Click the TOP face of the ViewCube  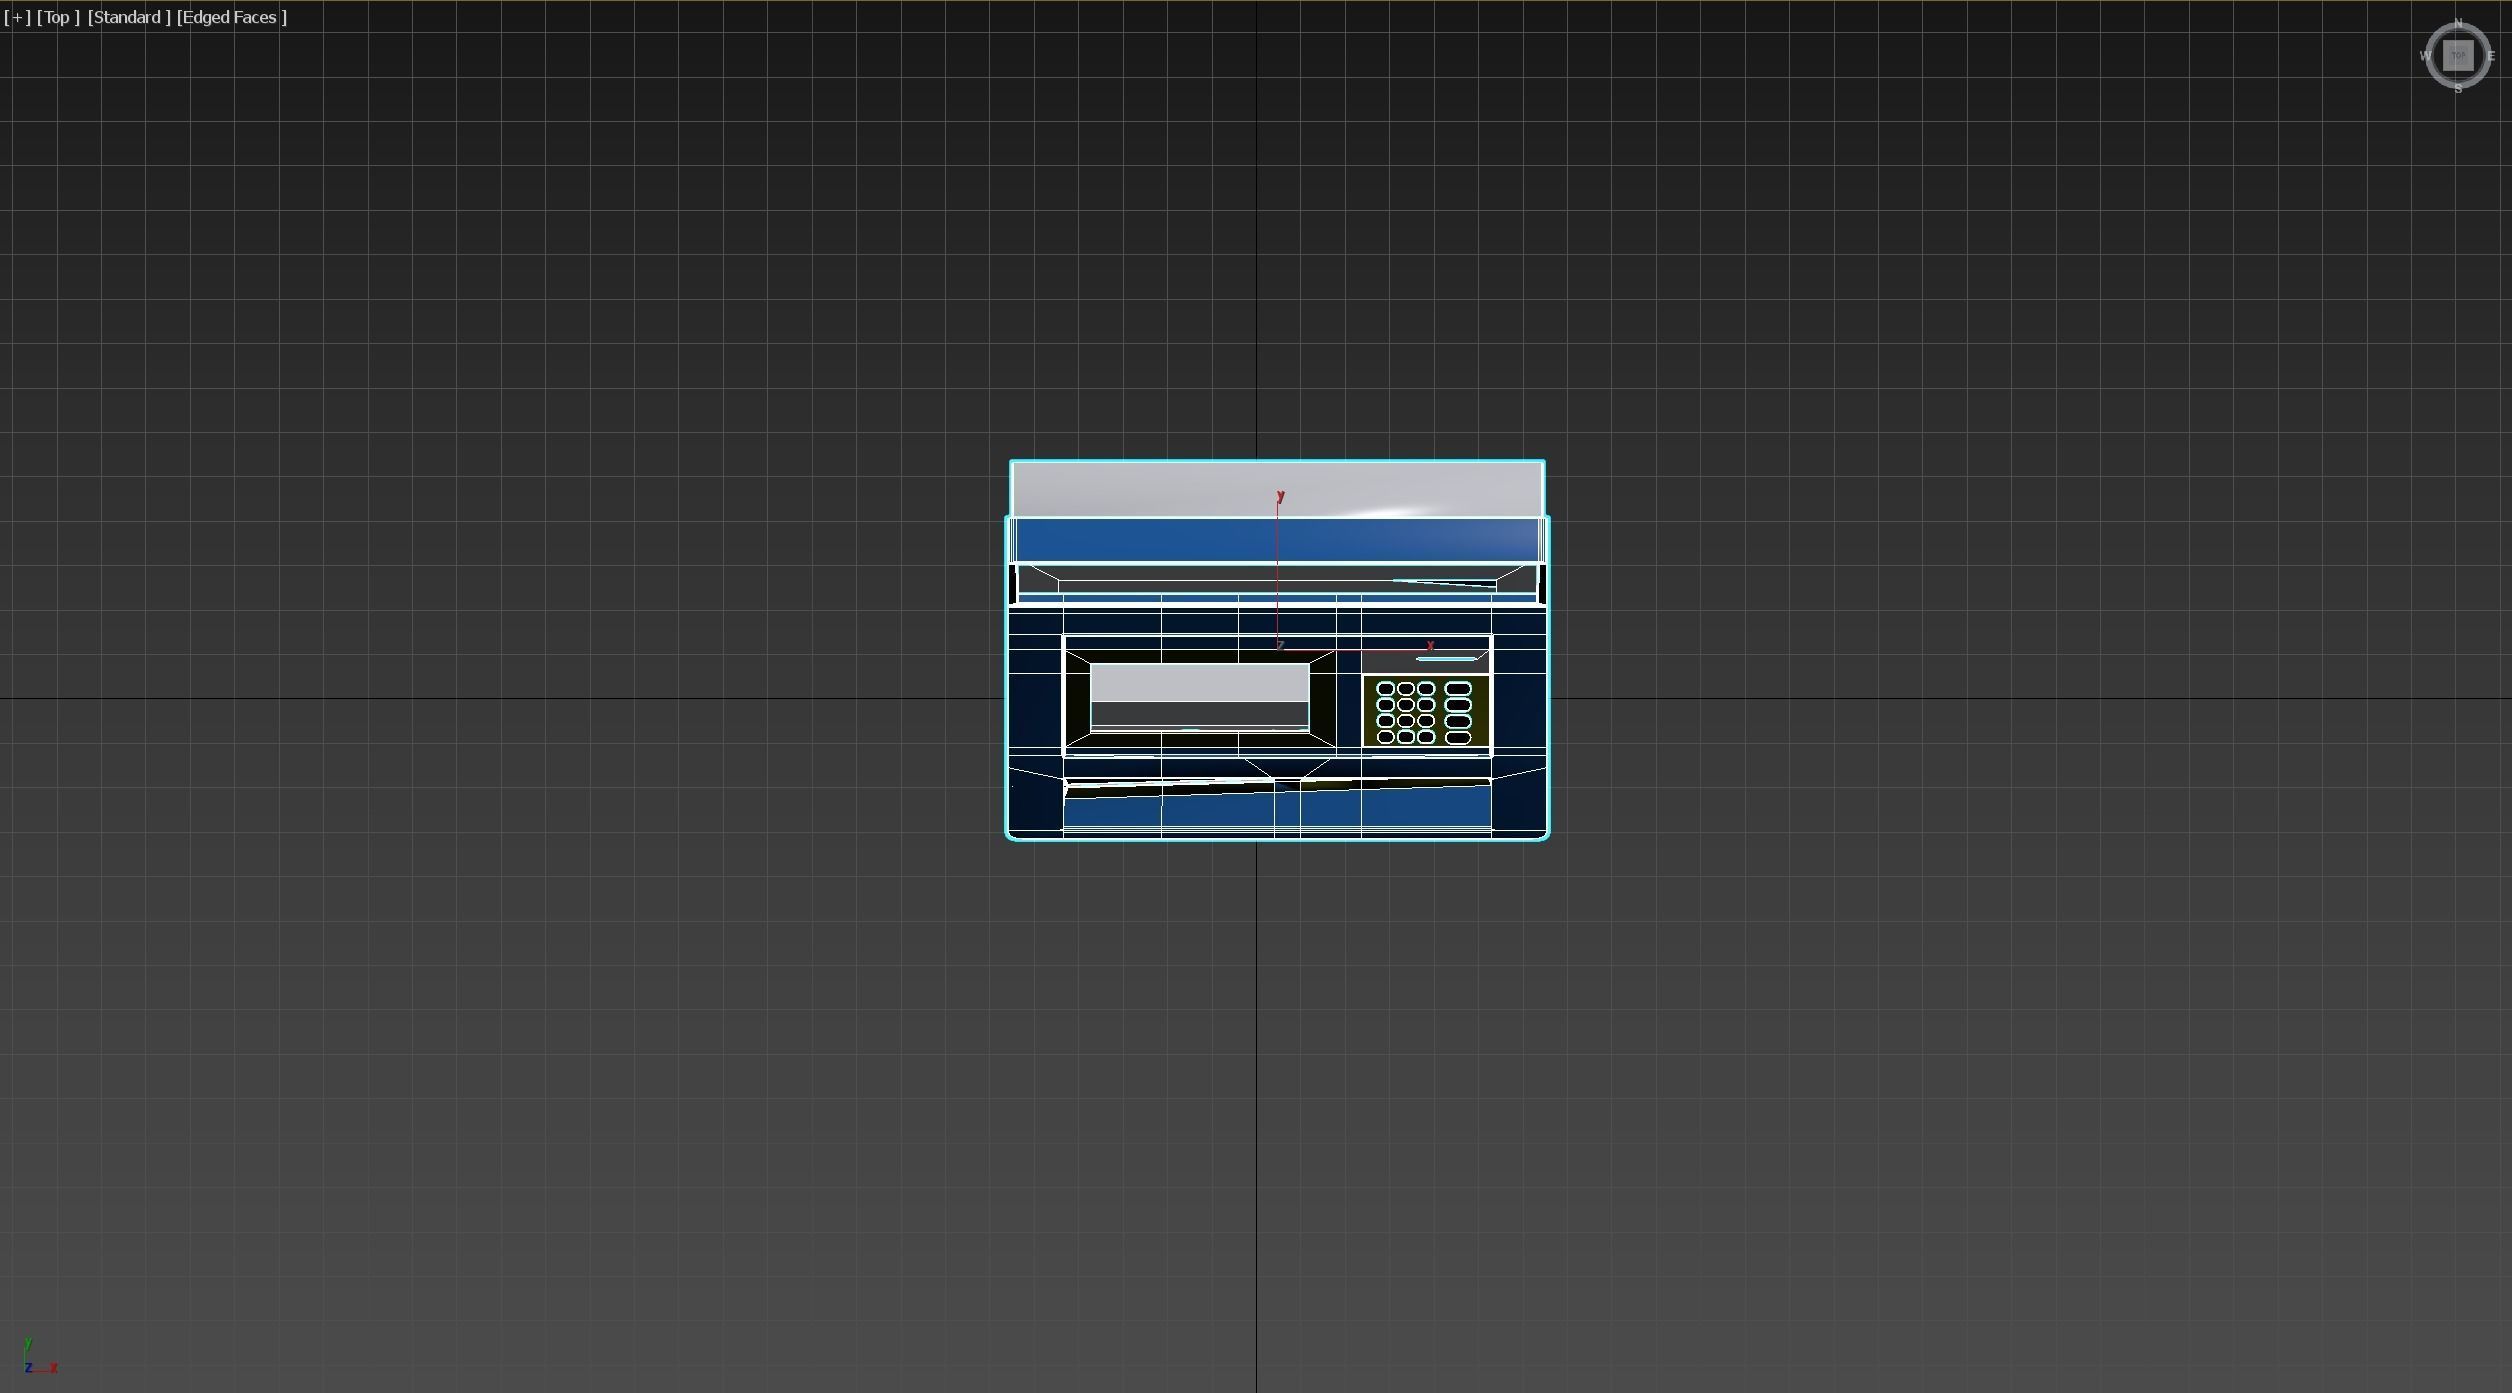tap(2458, 56)
